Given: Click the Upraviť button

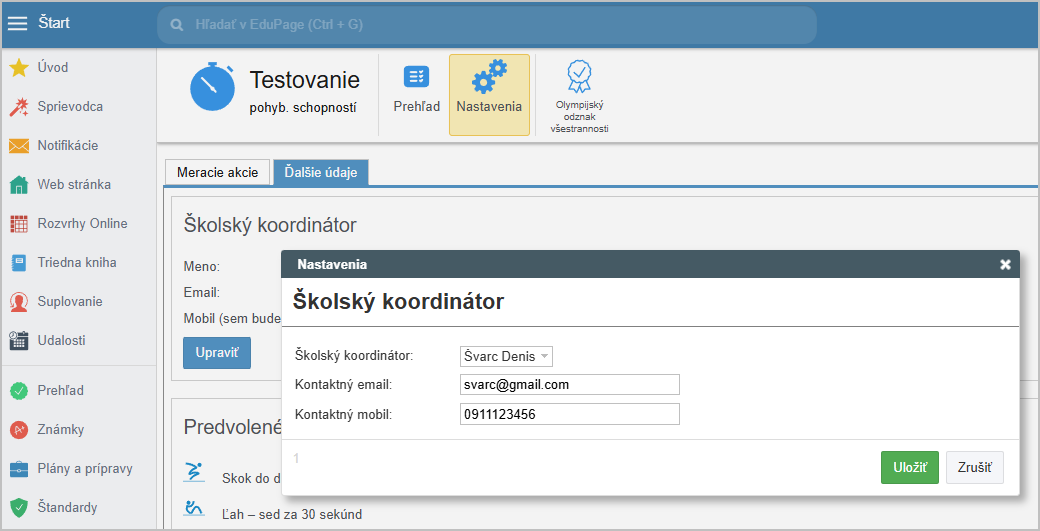Looking at the screenshot, I should tap(216, 353).
